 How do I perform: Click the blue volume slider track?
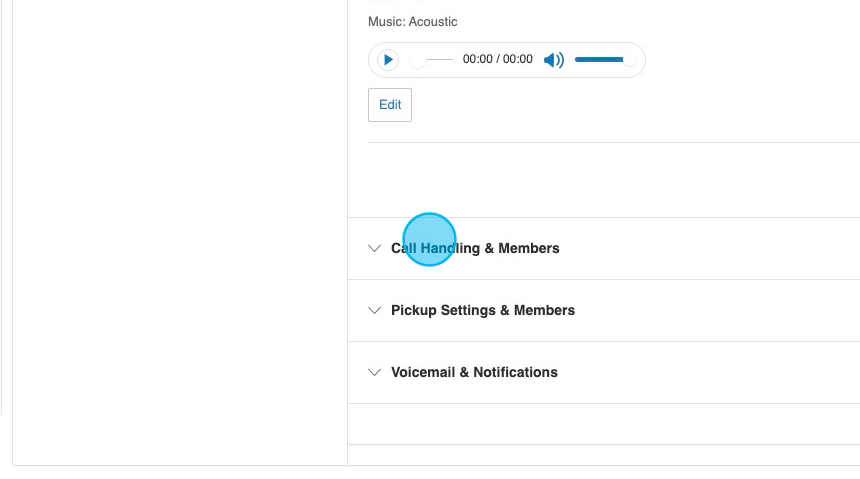coord(598,60)
